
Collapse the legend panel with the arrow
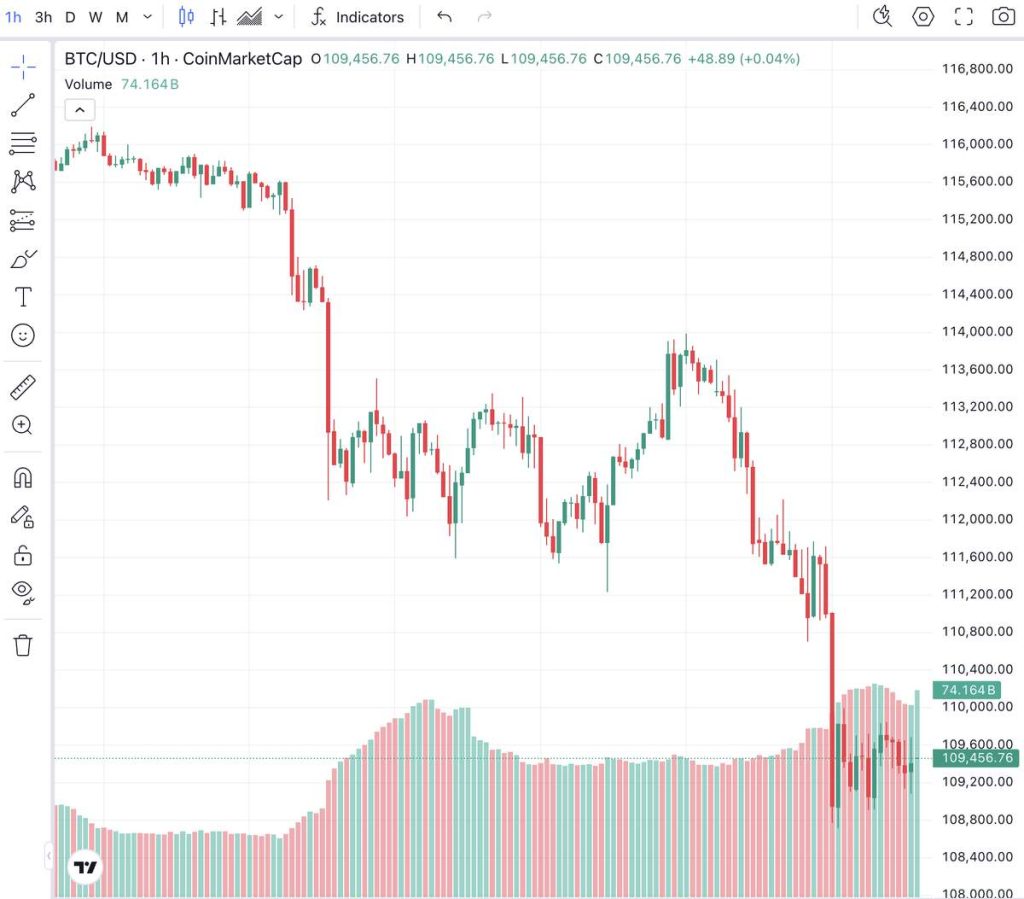tap(79, 109)
